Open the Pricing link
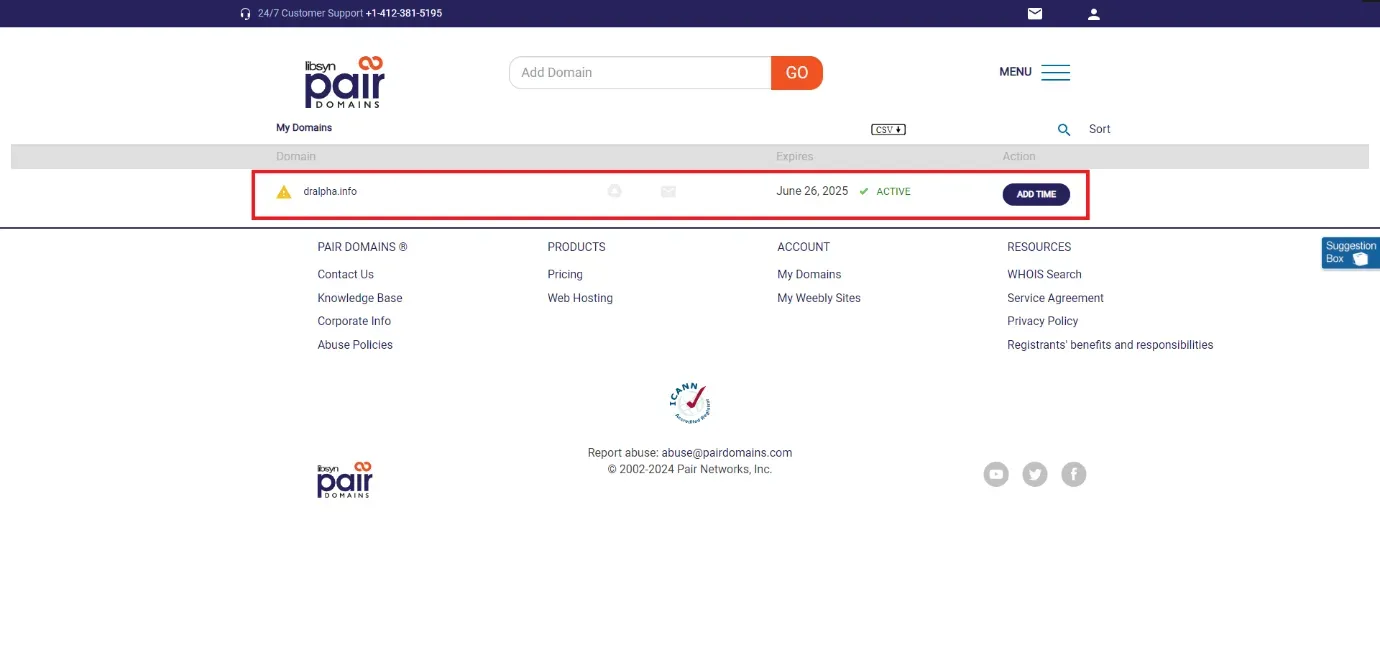 coord(565,275)
